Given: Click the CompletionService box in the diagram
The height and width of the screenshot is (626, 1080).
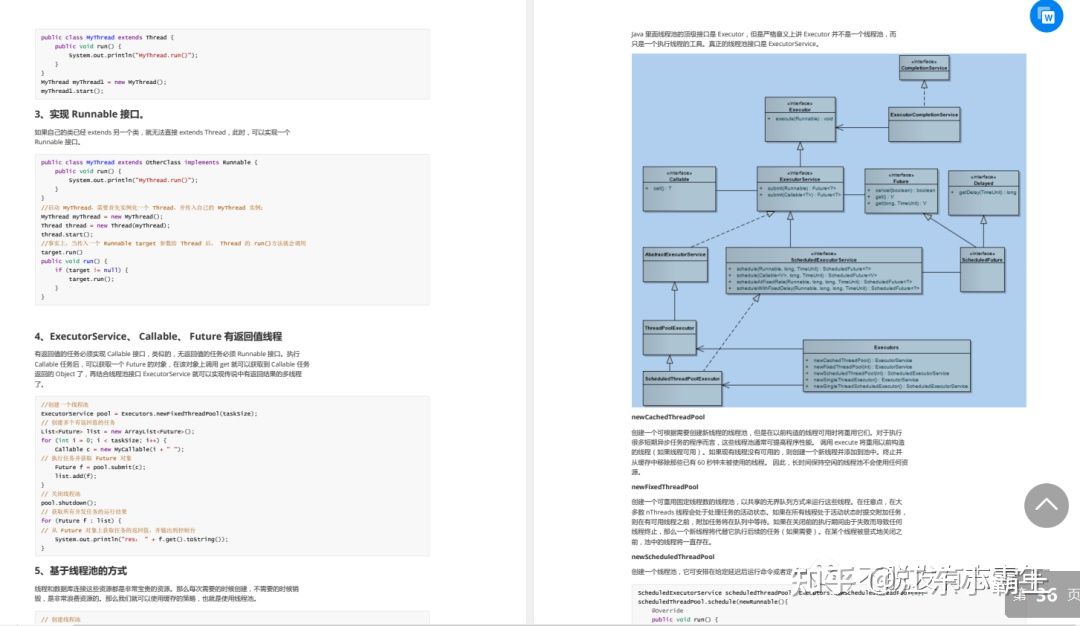Looking at the screenshot, I should 924,67.
